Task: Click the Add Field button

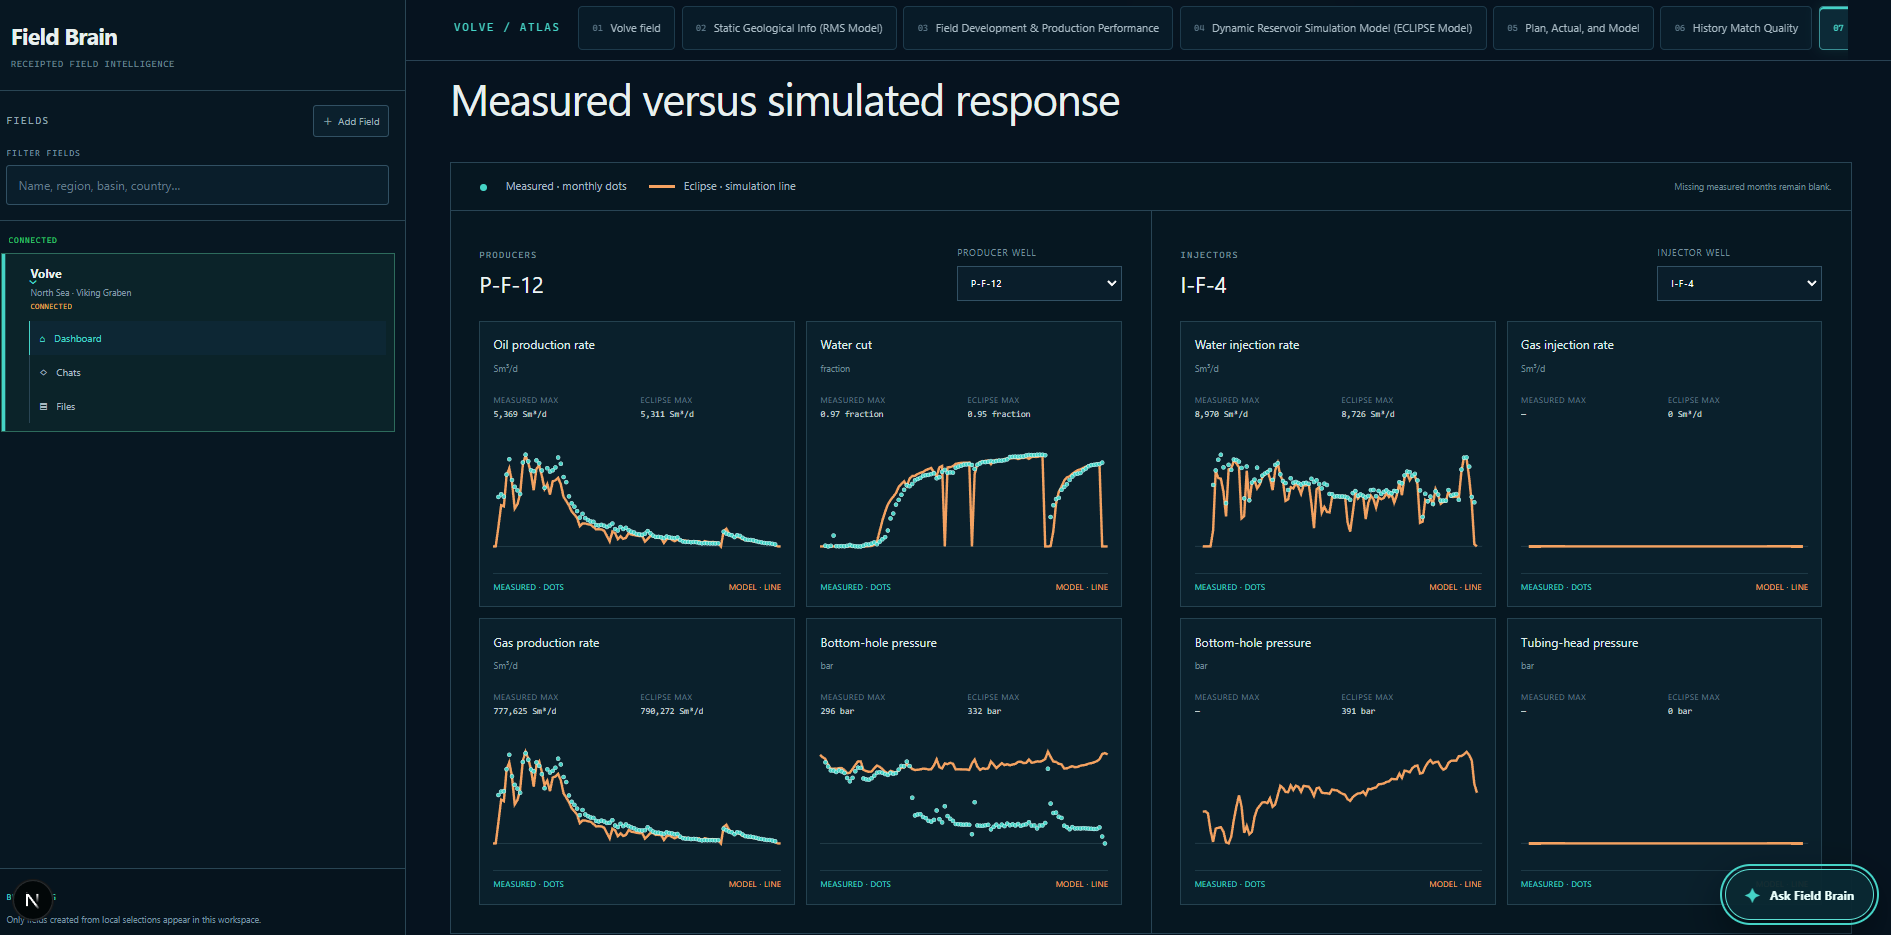Action: 351,122
